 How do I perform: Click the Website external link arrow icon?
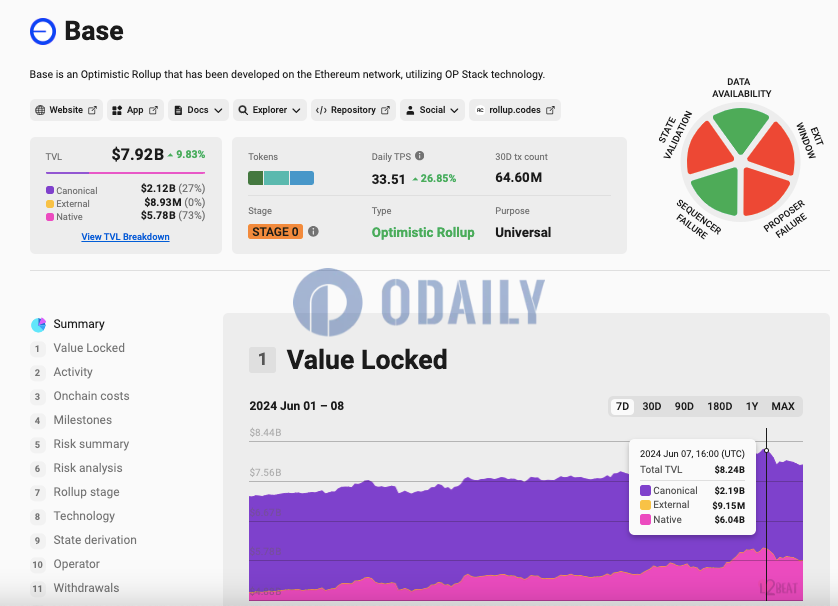click(x=92, y=110)
